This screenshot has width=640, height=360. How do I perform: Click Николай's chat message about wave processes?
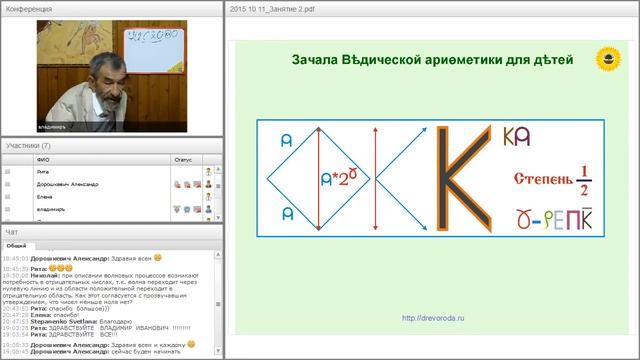(x=101, y=289)
